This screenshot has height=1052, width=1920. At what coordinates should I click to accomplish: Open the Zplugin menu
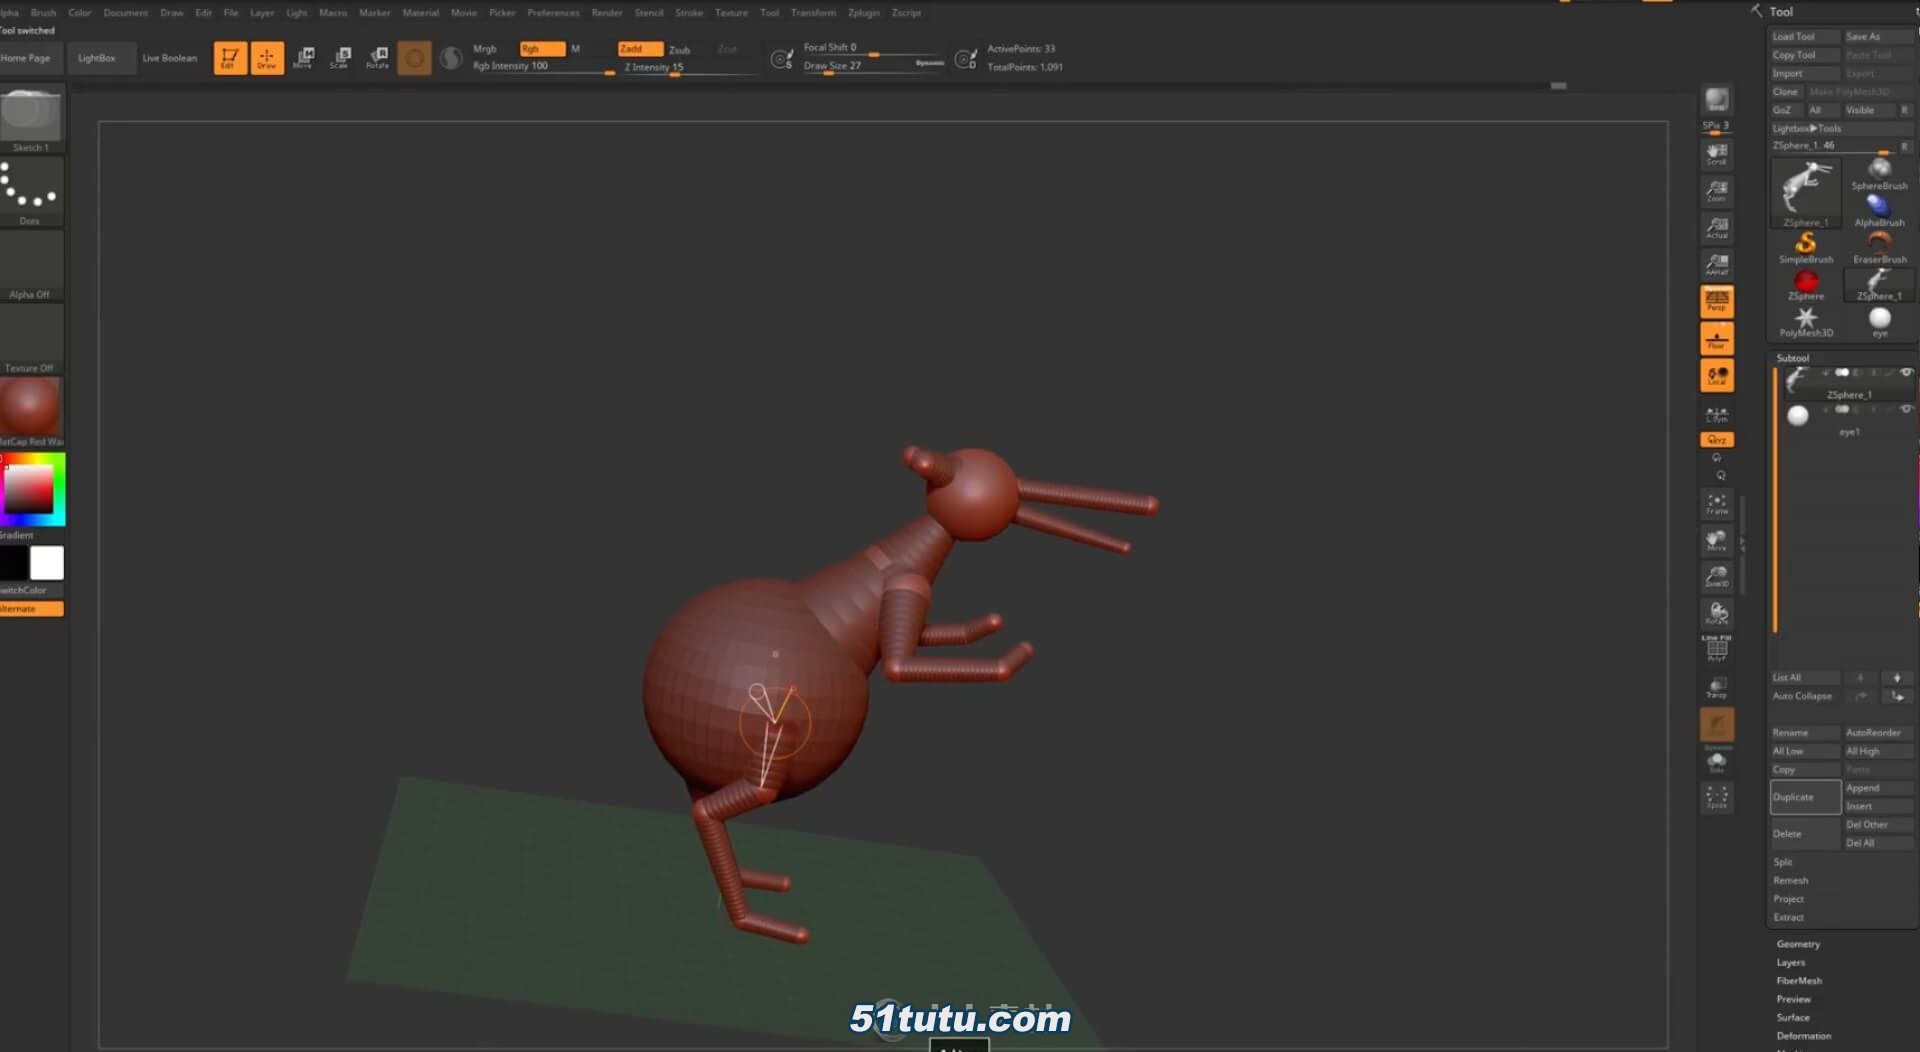click(863, 13)
